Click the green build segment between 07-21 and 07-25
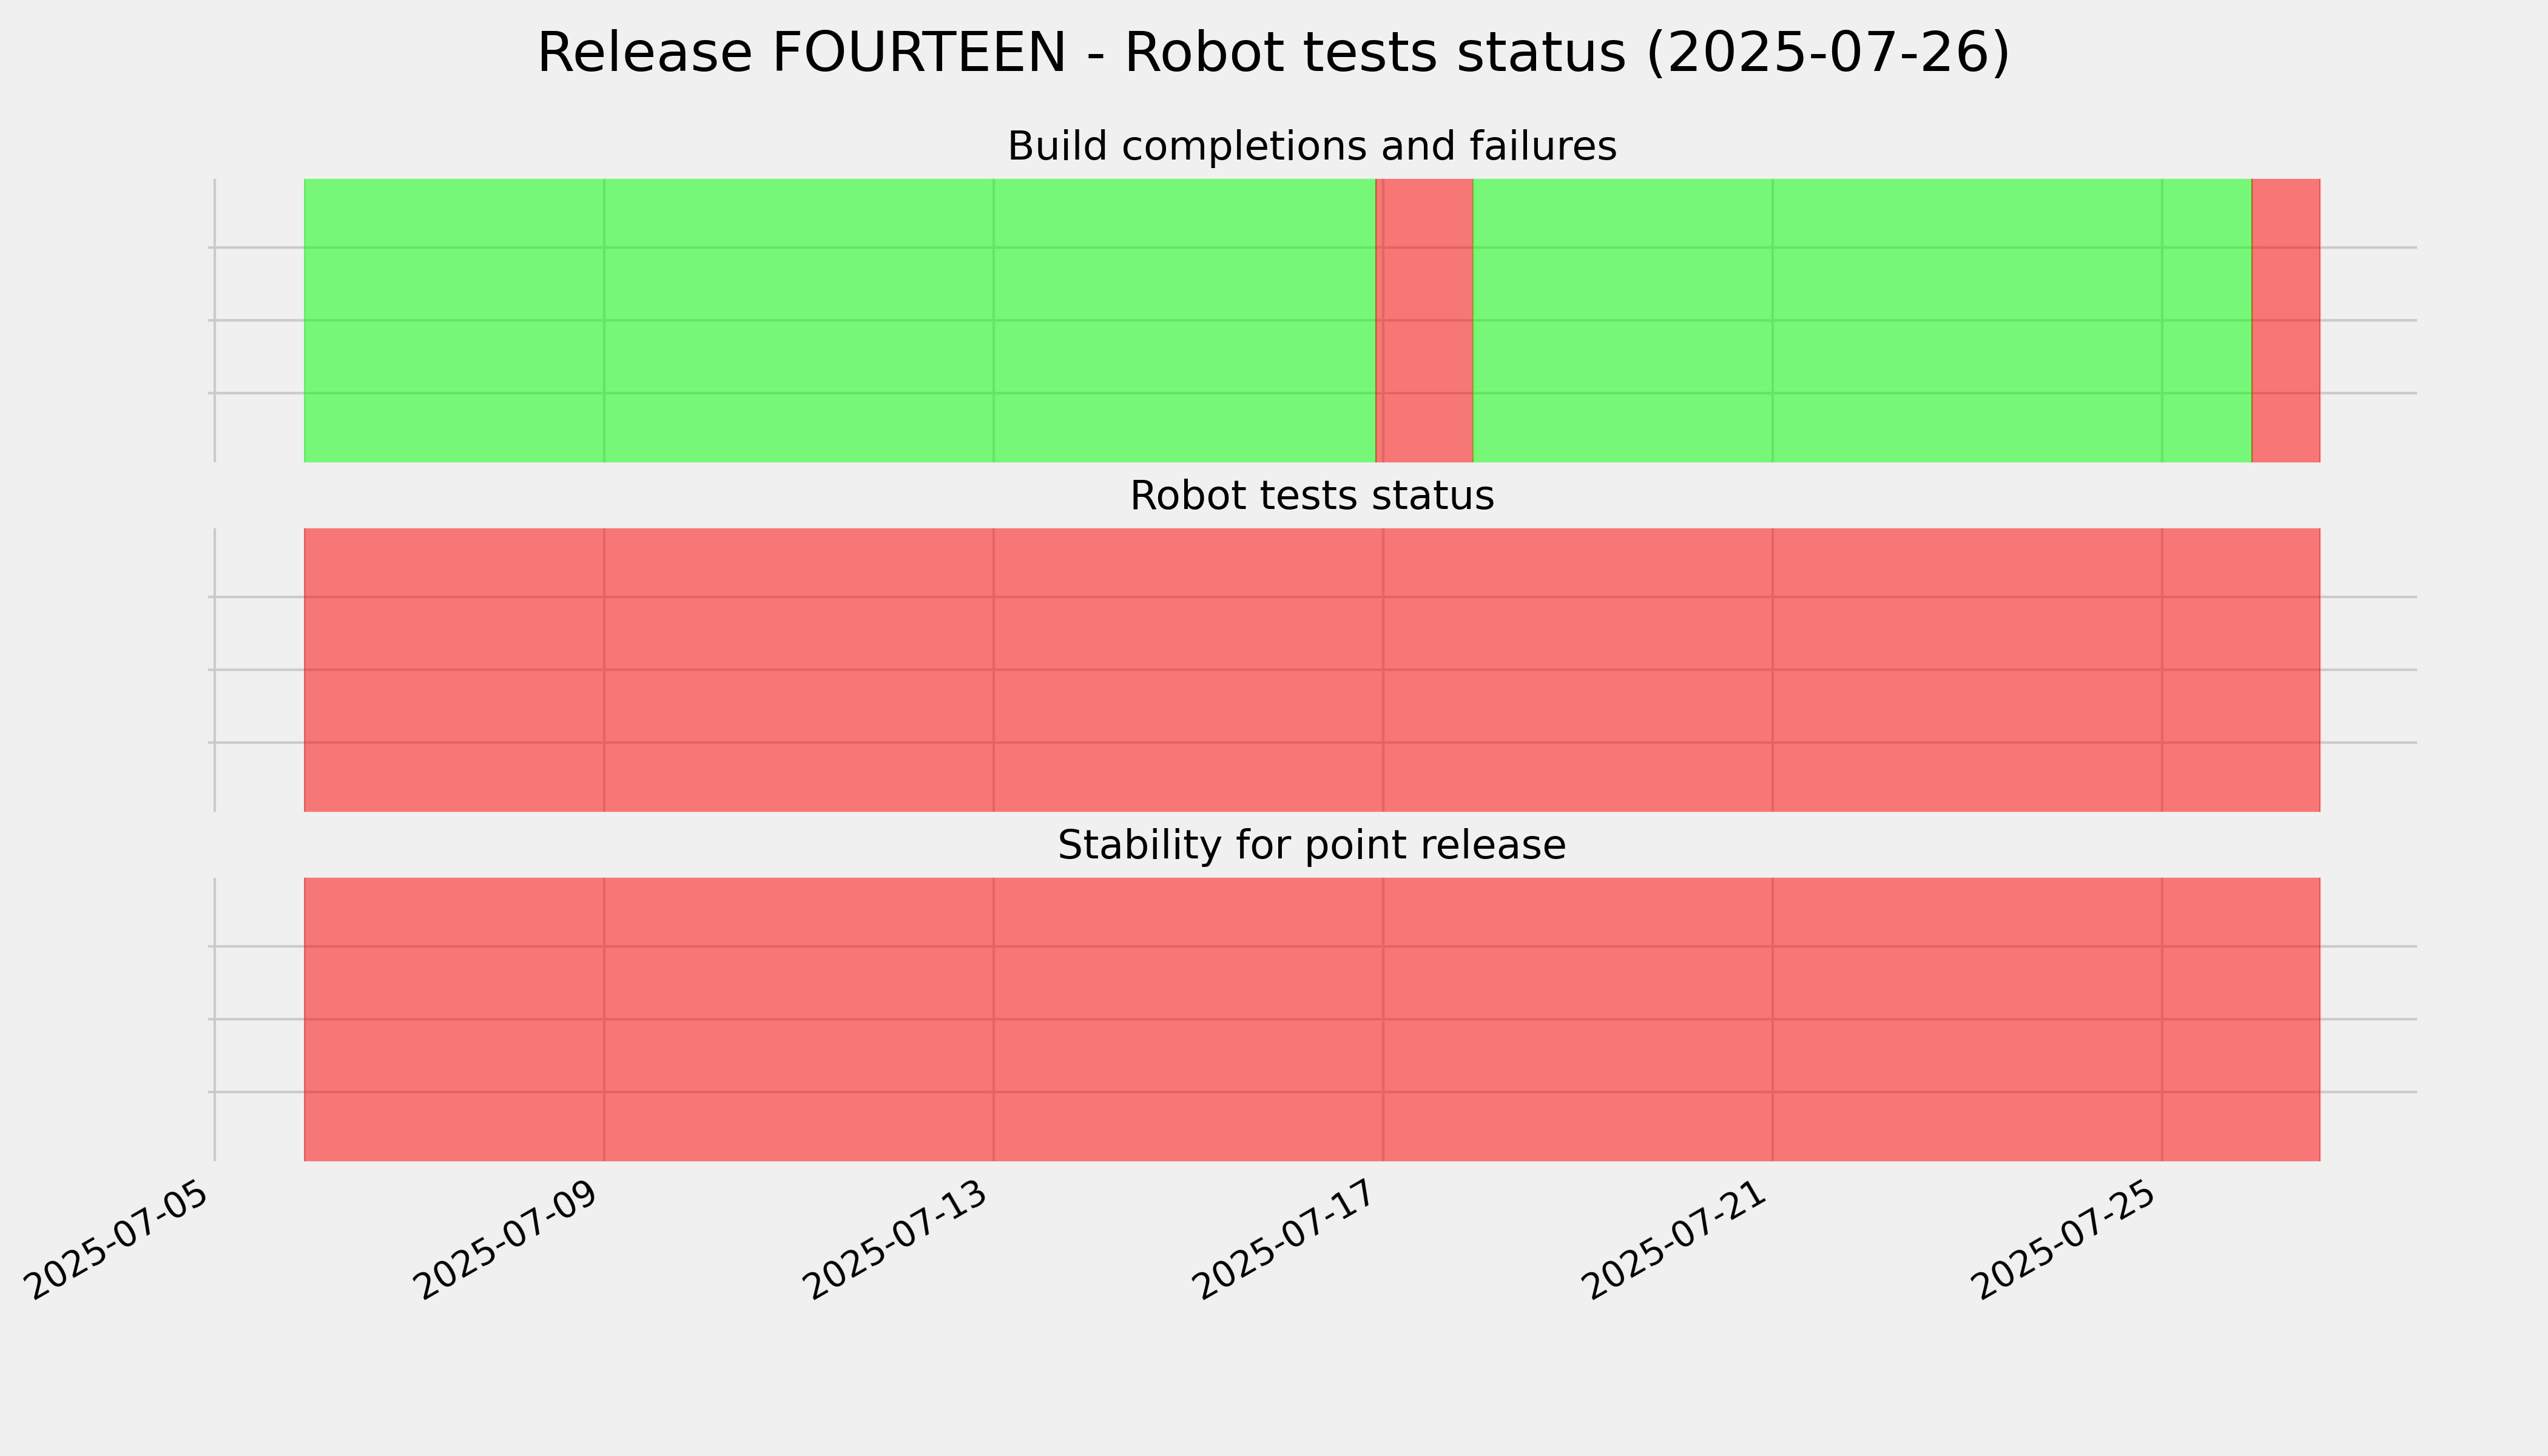 (x=1967, y=320)
